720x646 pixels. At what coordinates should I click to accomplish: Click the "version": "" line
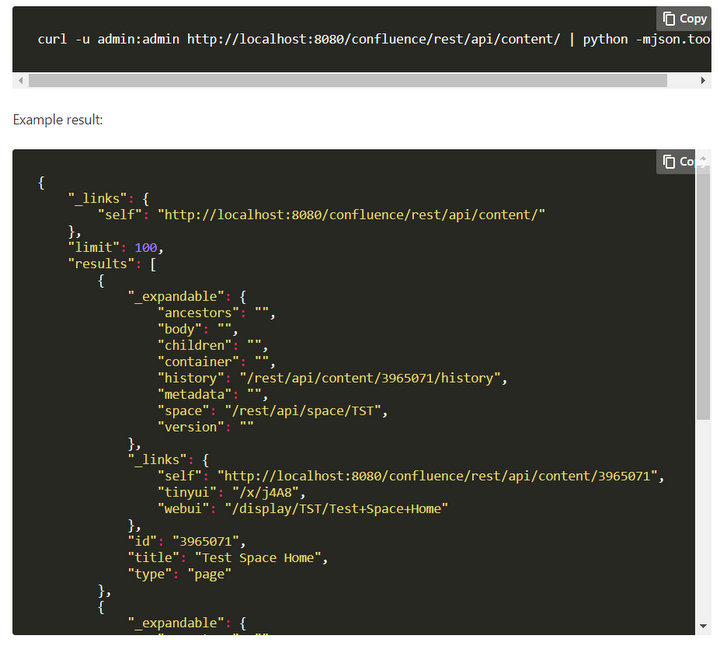click(x=205, y=427)
